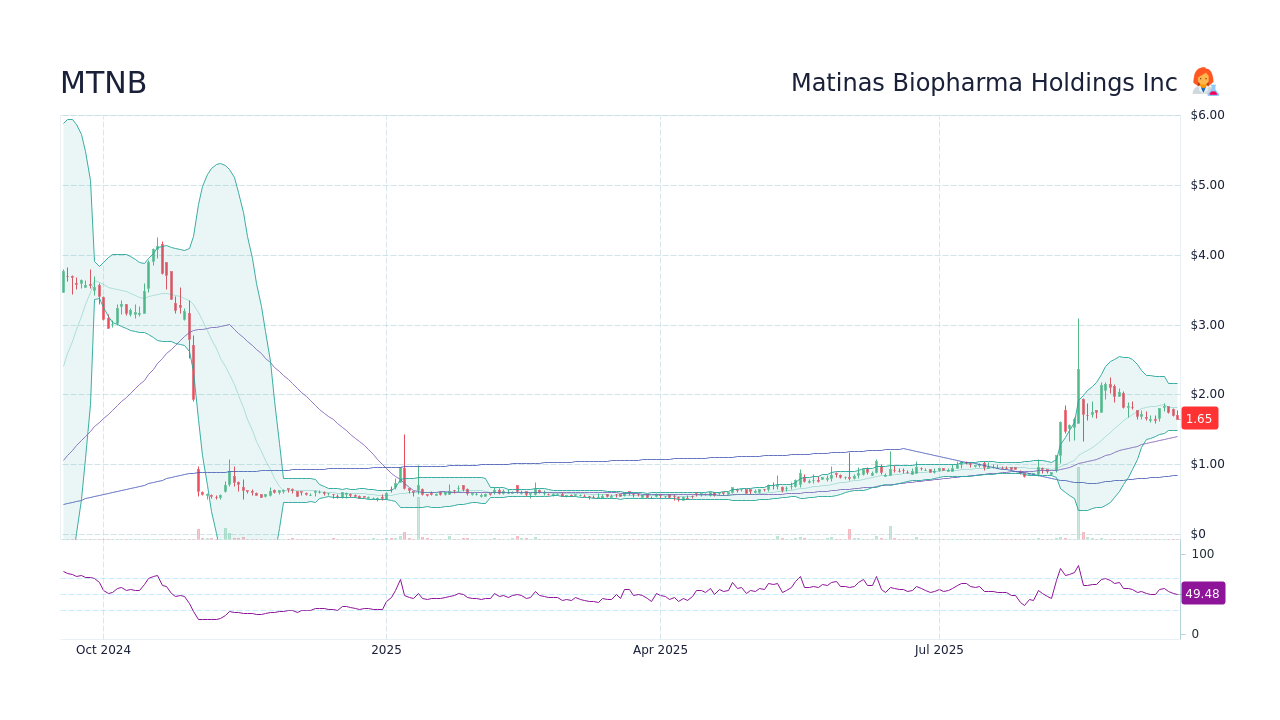Click the Jul 2025 date label
The image size is (1280, 720).
pyautogui.click(x=940, y=650)
